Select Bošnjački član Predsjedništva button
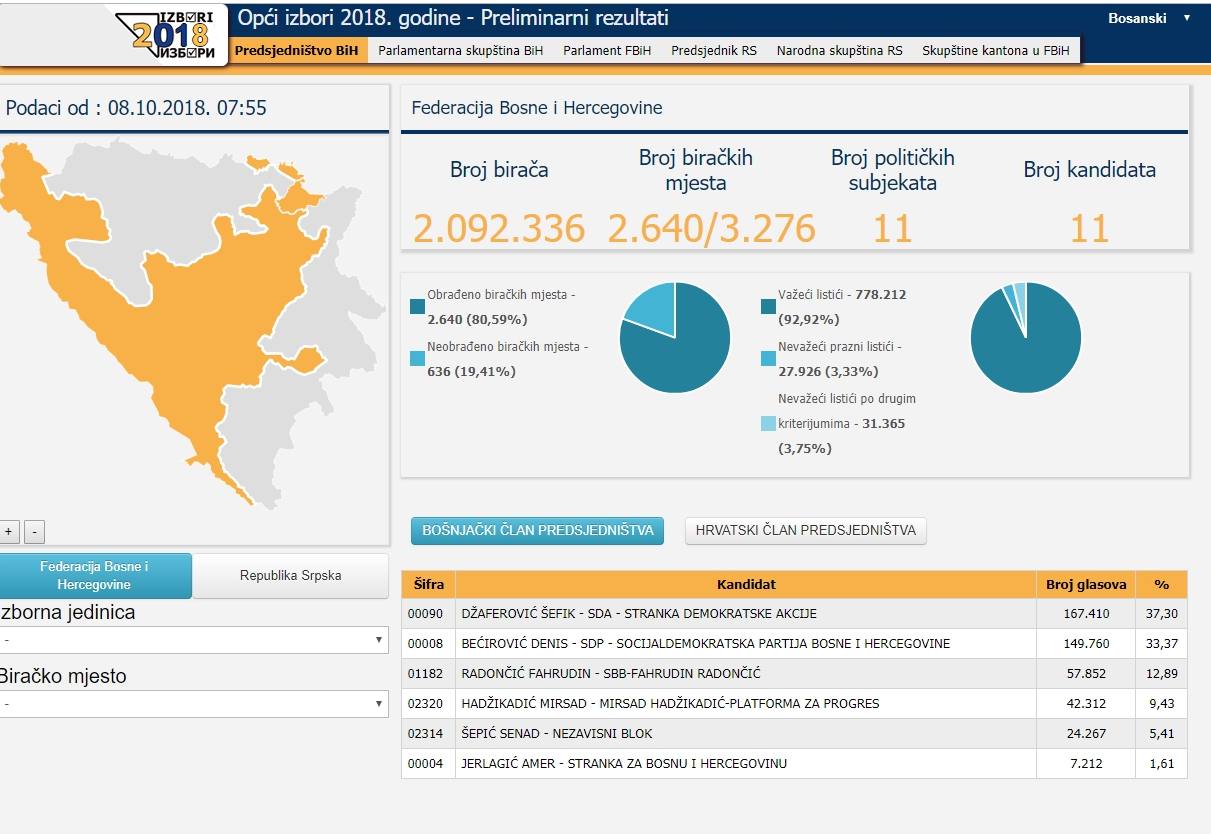This screenshot has height=834, width=1211. click(x=537, y=531)
